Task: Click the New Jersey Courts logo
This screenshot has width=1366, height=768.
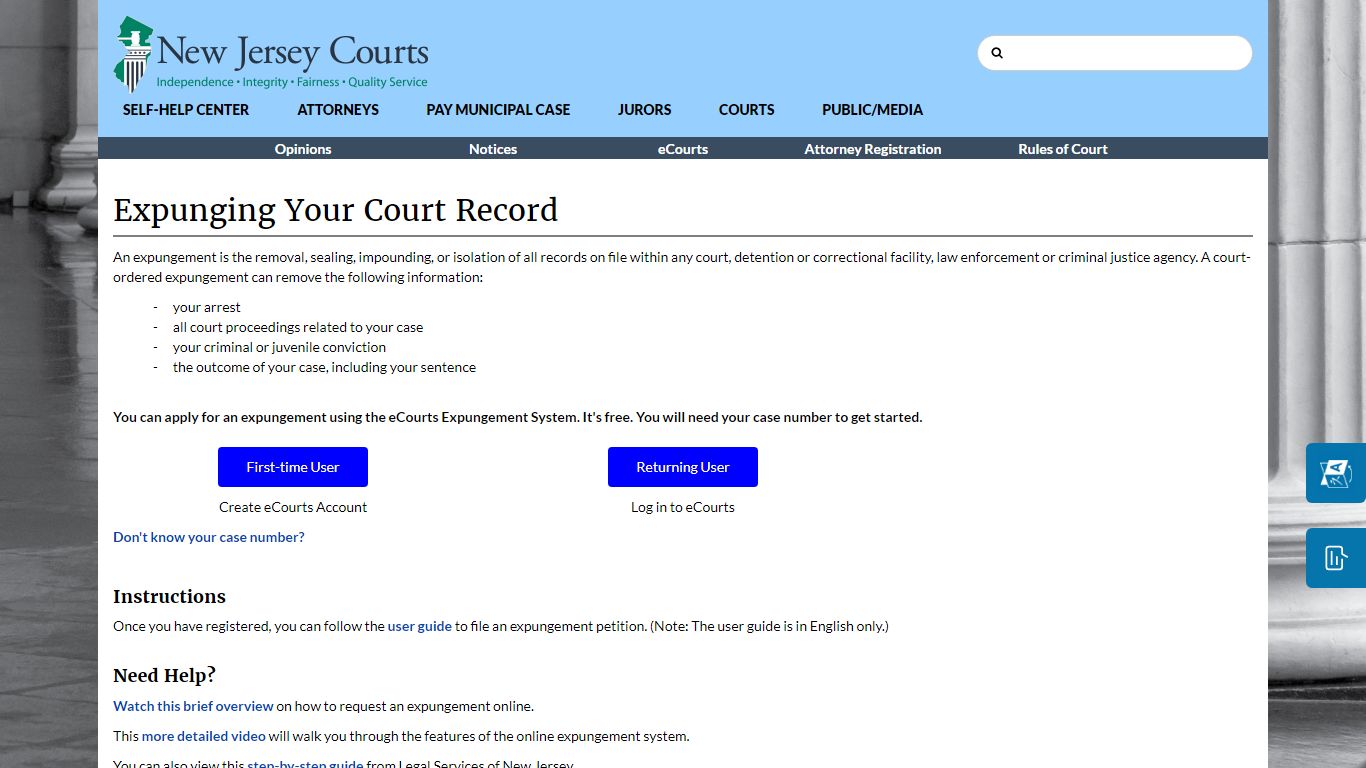Action: coord(271,54)
